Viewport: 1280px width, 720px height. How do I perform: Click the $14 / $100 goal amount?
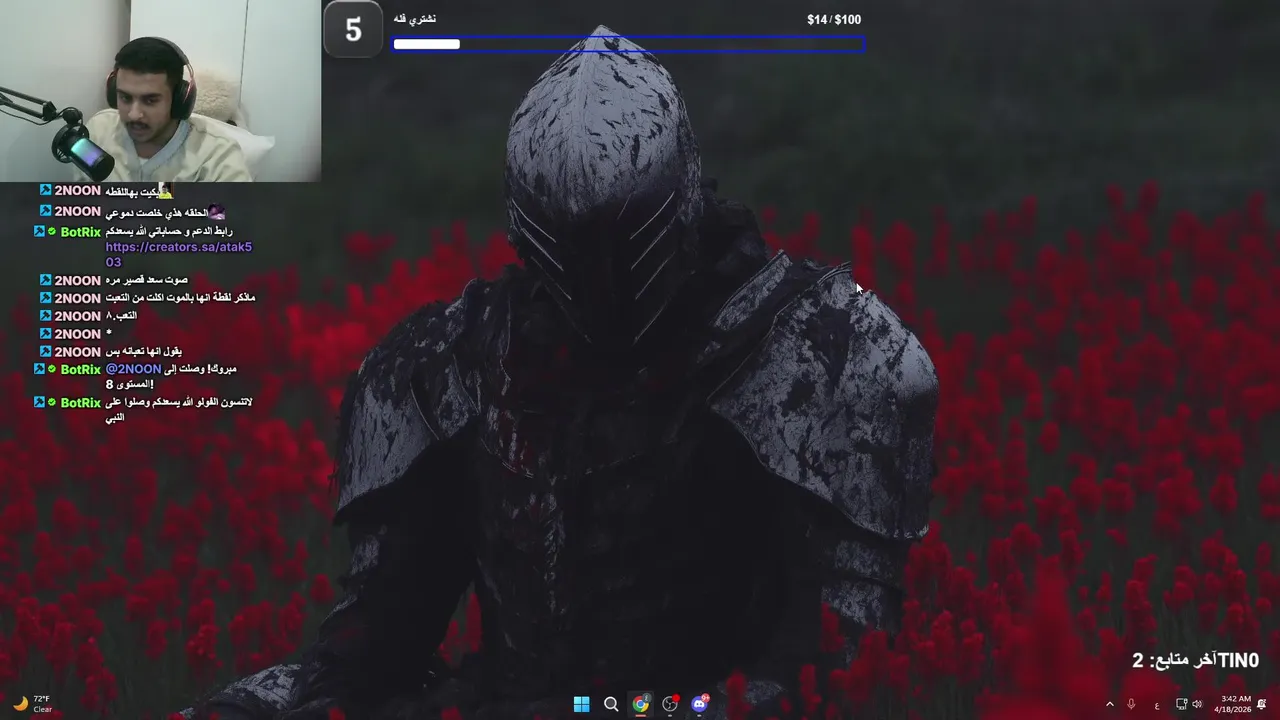pyautogui.click(x=834, y=19)
